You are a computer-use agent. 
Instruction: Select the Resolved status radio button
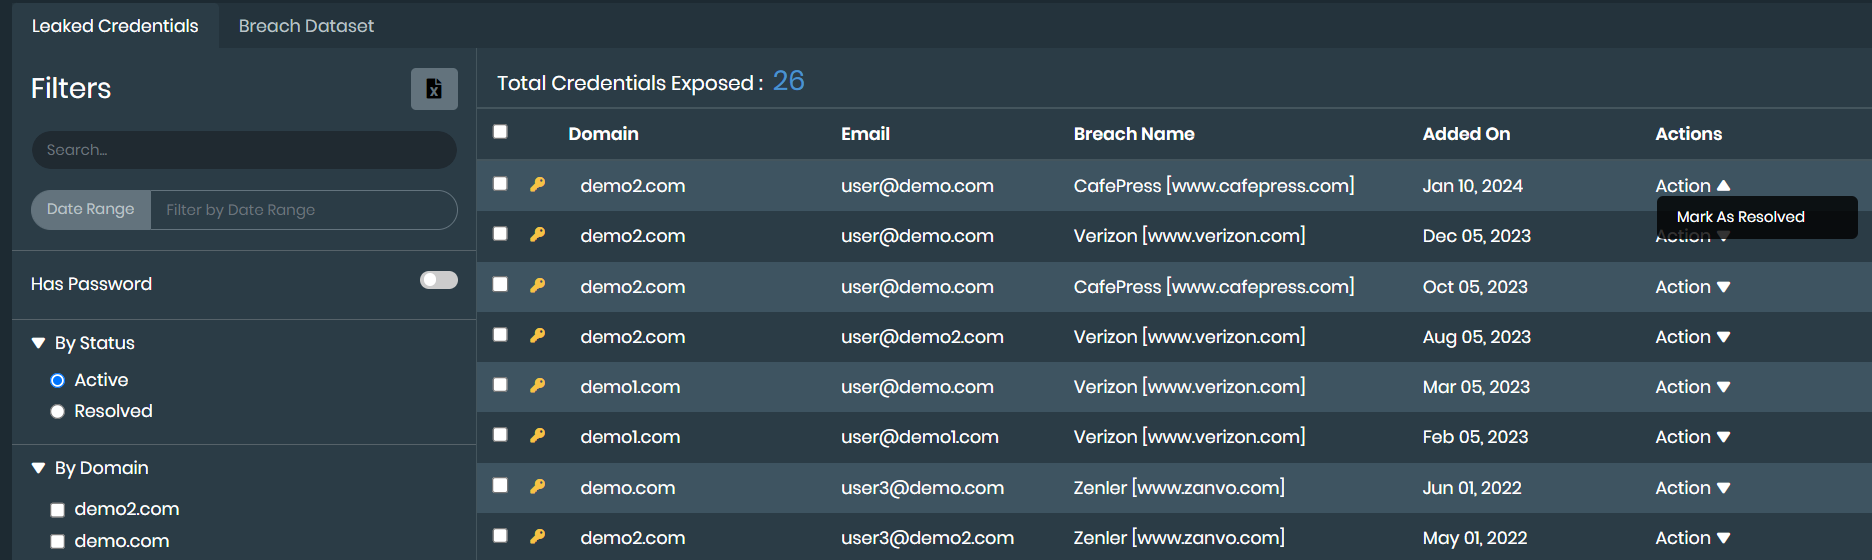click(x=58, y=411)
